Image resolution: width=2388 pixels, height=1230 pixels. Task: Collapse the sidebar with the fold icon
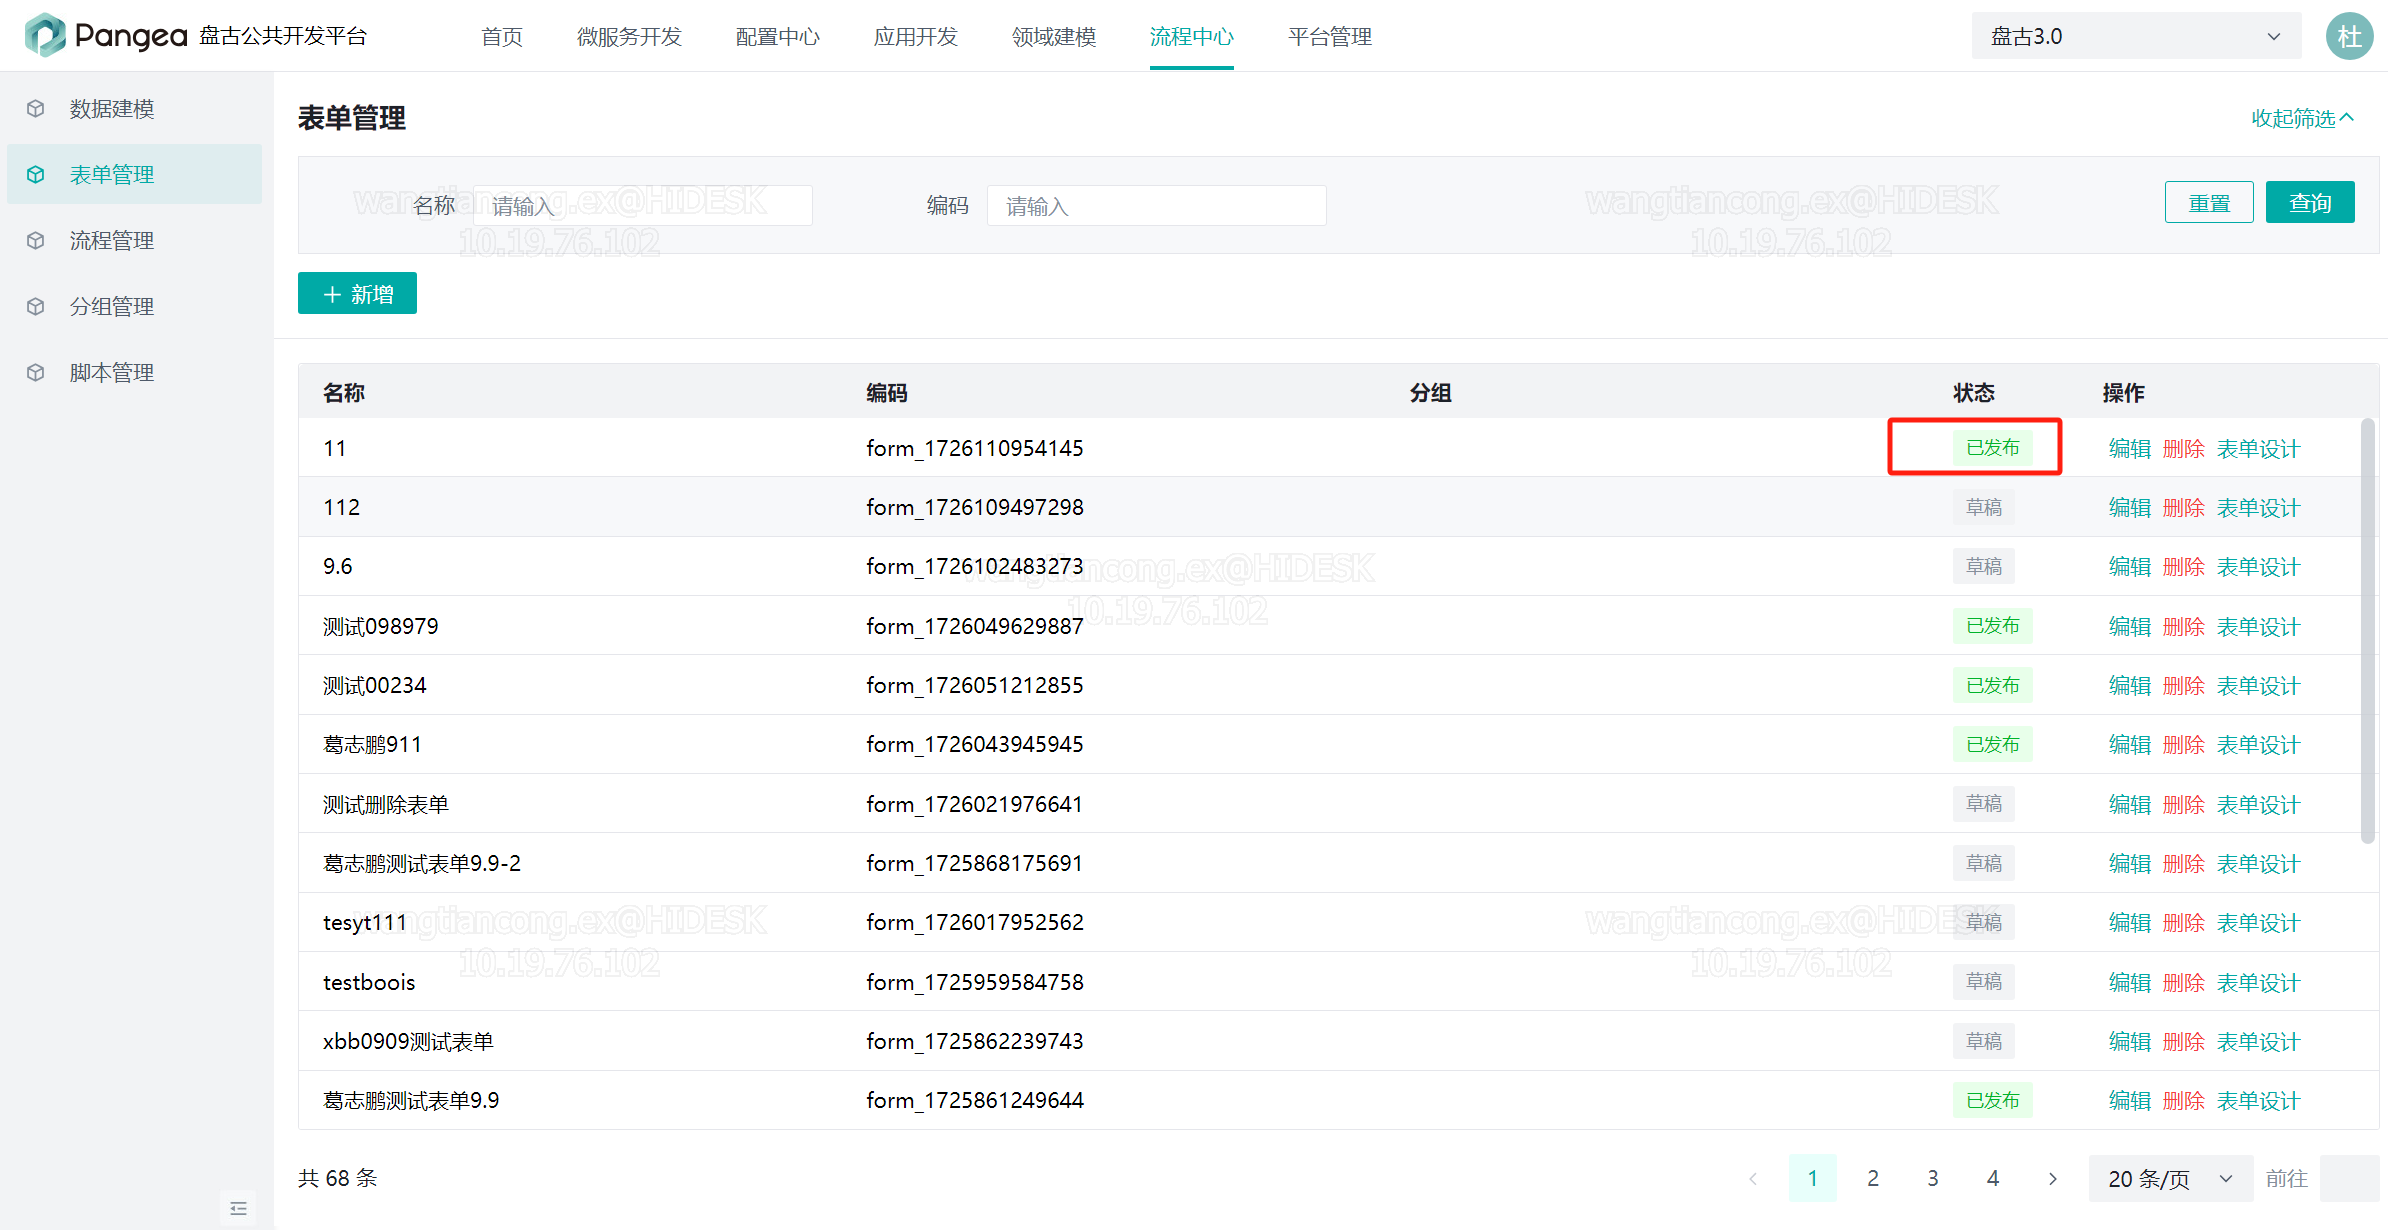[238, 1208]
